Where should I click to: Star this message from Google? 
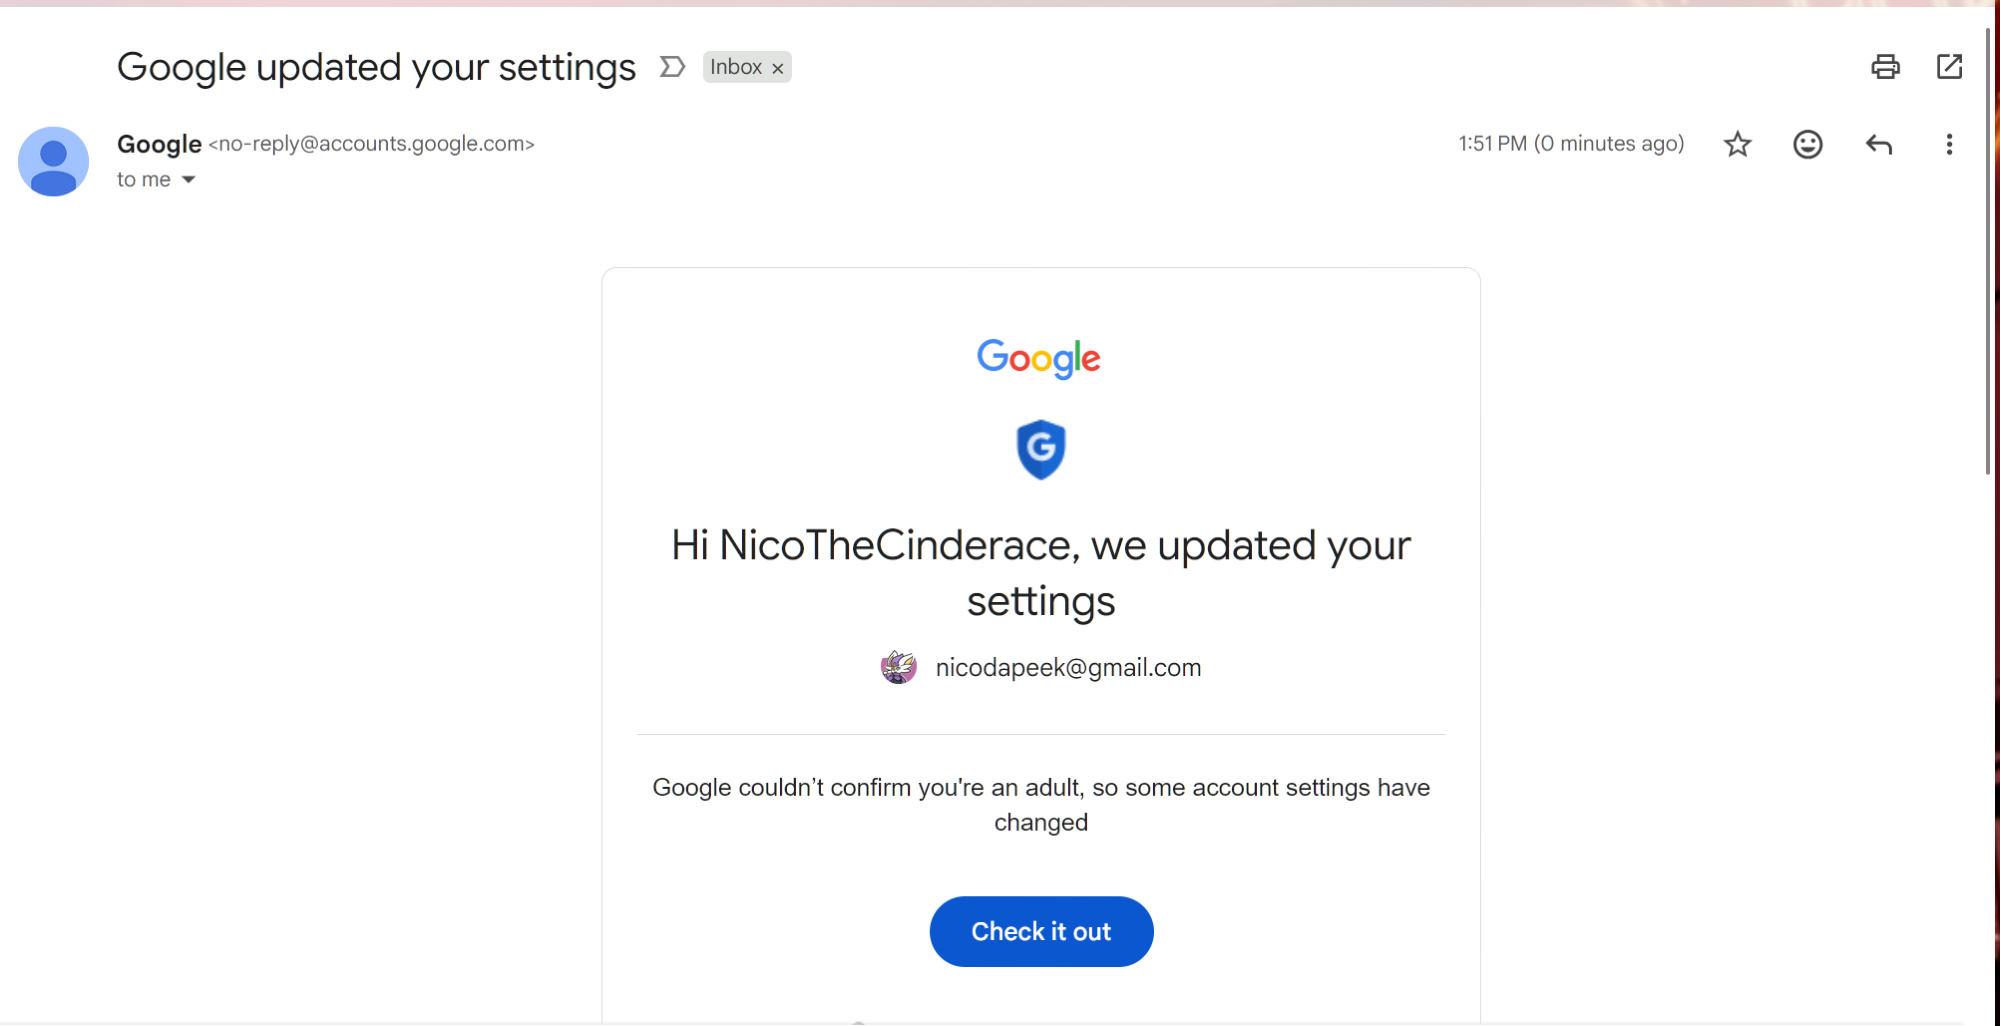[1738, 145]
